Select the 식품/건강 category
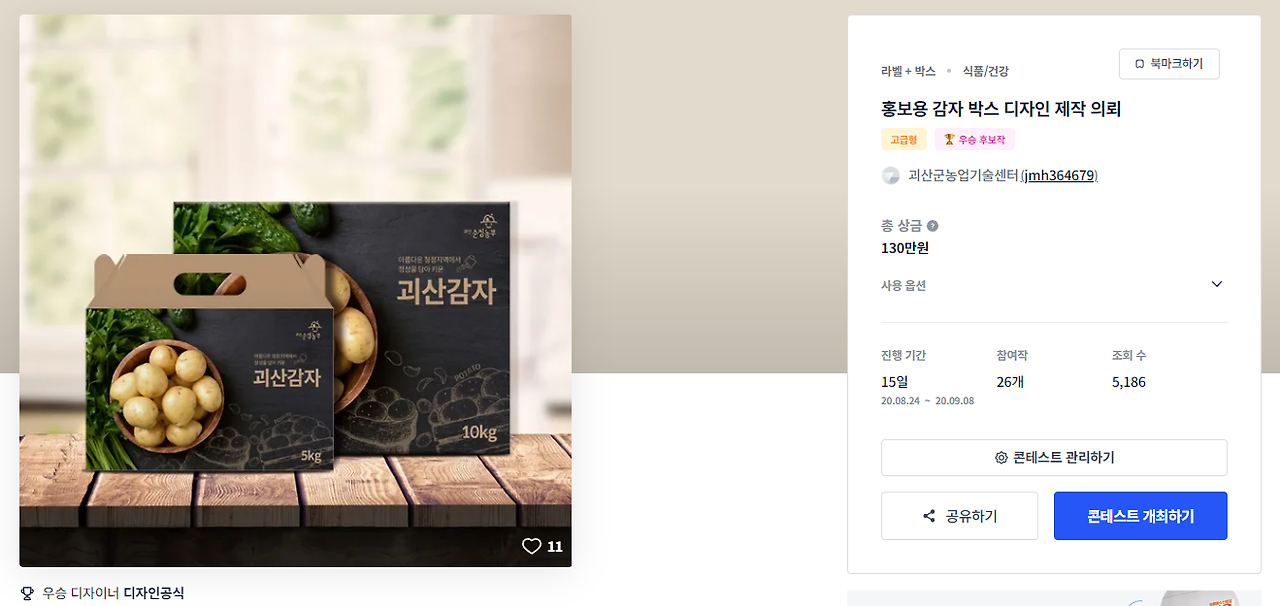Image resolution: width=1280 pixels, height=606 pixels. pyautogui.click(x=985, y=71)
